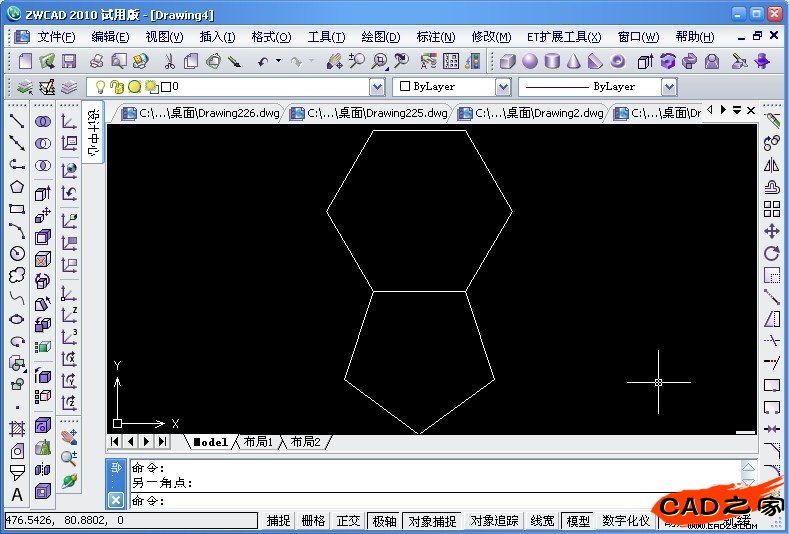Select the Model tab

pos(211,442)
